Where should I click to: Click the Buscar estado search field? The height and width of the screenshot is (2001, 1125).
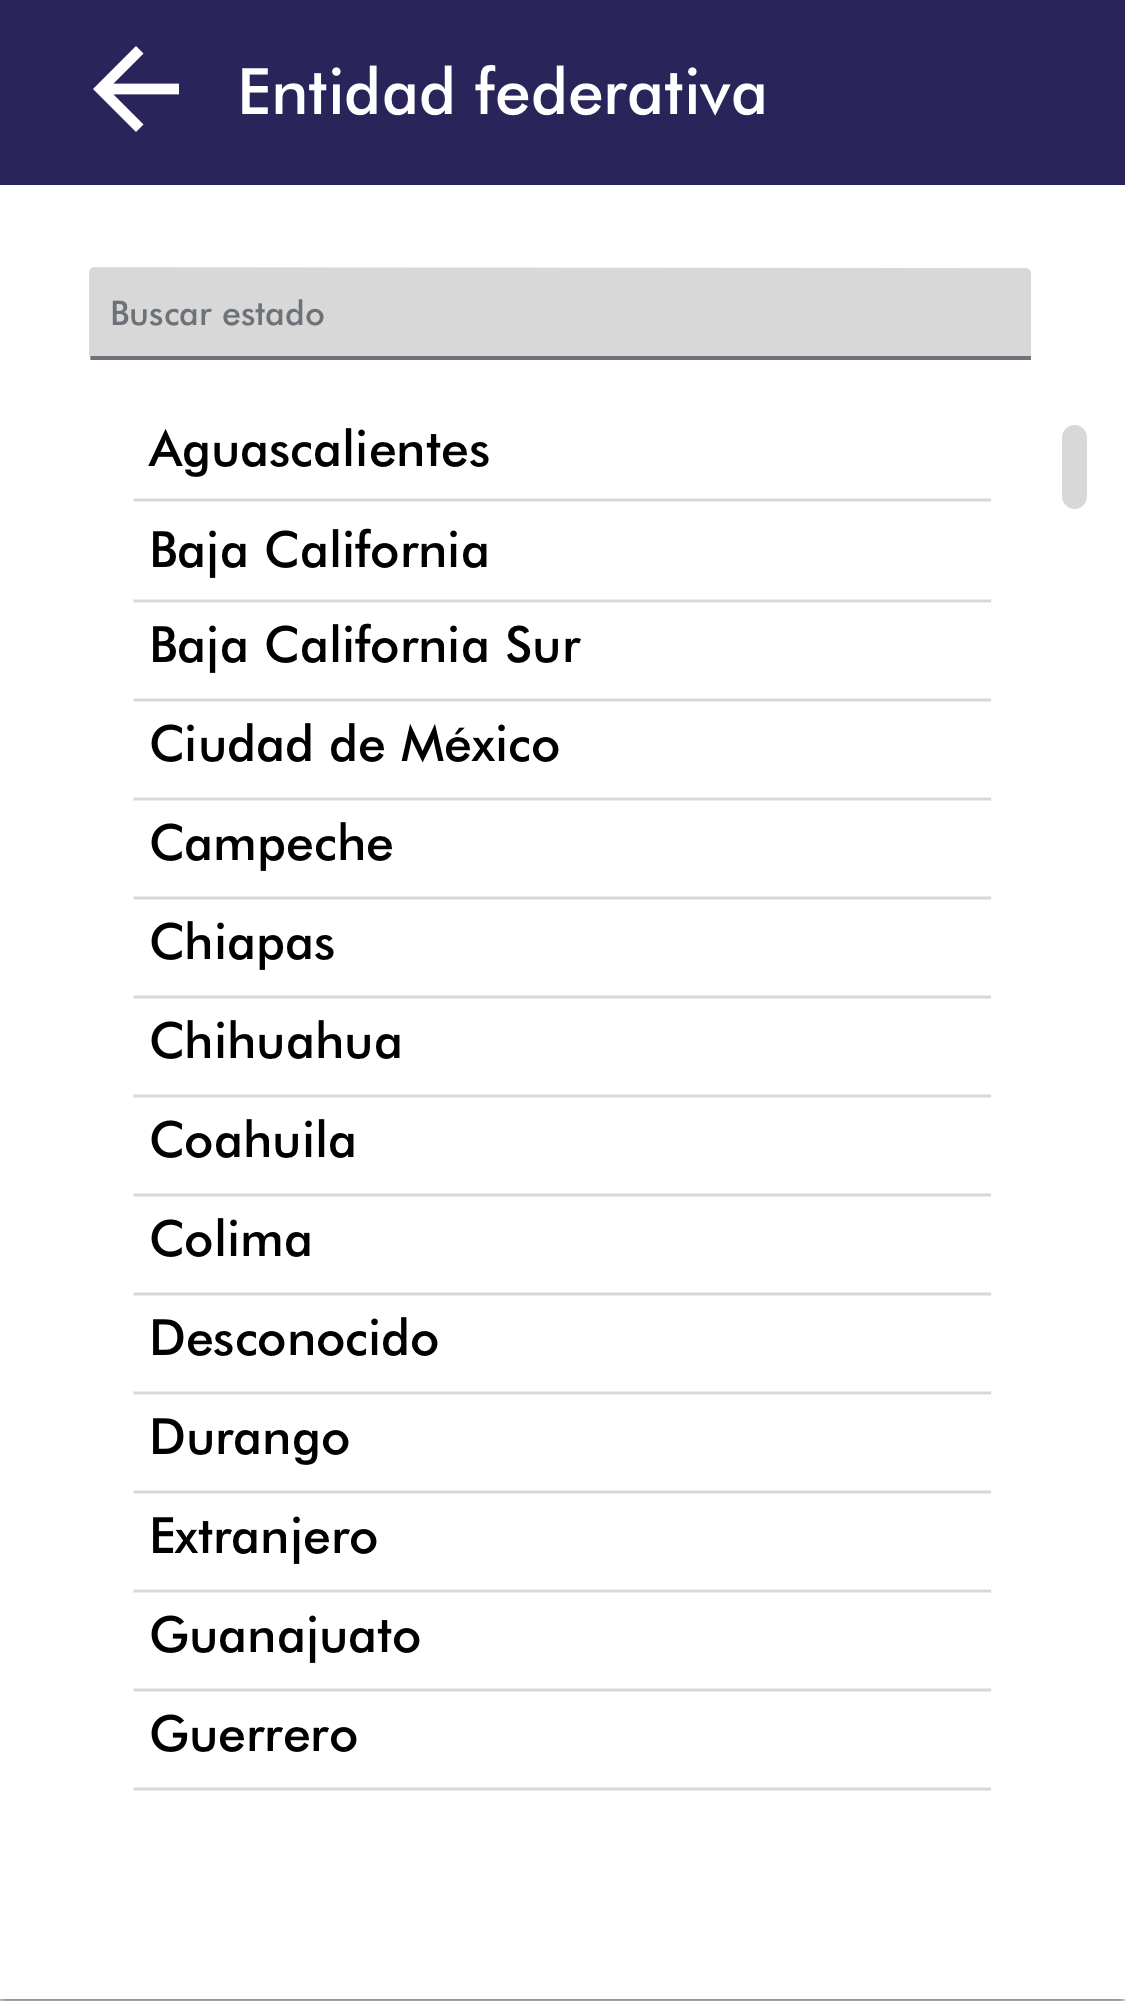[560, 313]
